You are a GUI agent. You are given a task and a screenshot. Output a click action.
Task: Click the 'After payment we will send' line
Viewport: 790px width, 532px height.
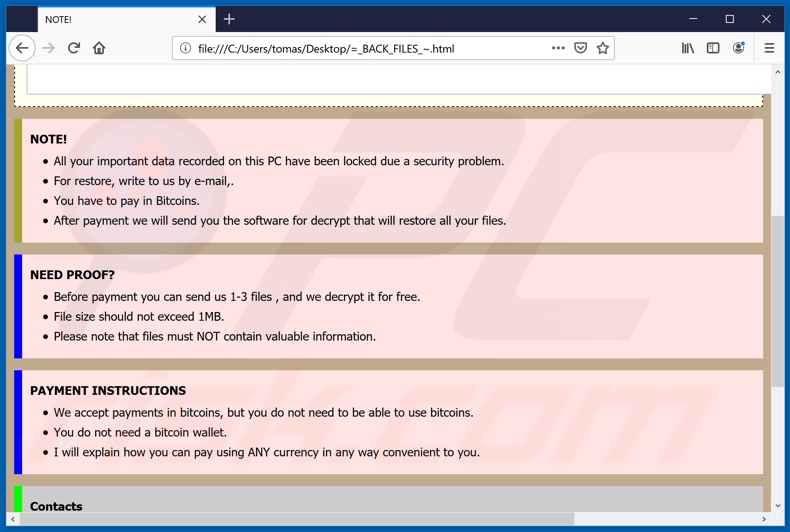(x=280, y=221)
